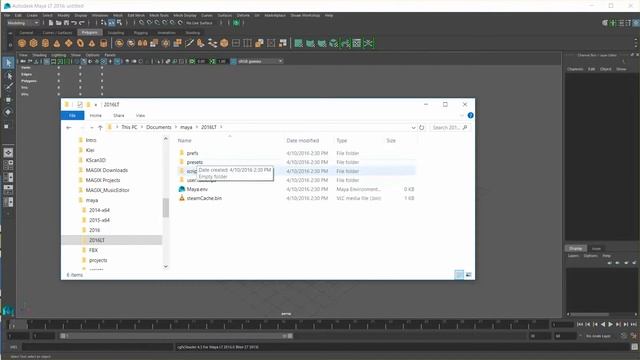640x360 pixels.
Task: Select the Rigging shelf tab
Action: coord(141,33)
